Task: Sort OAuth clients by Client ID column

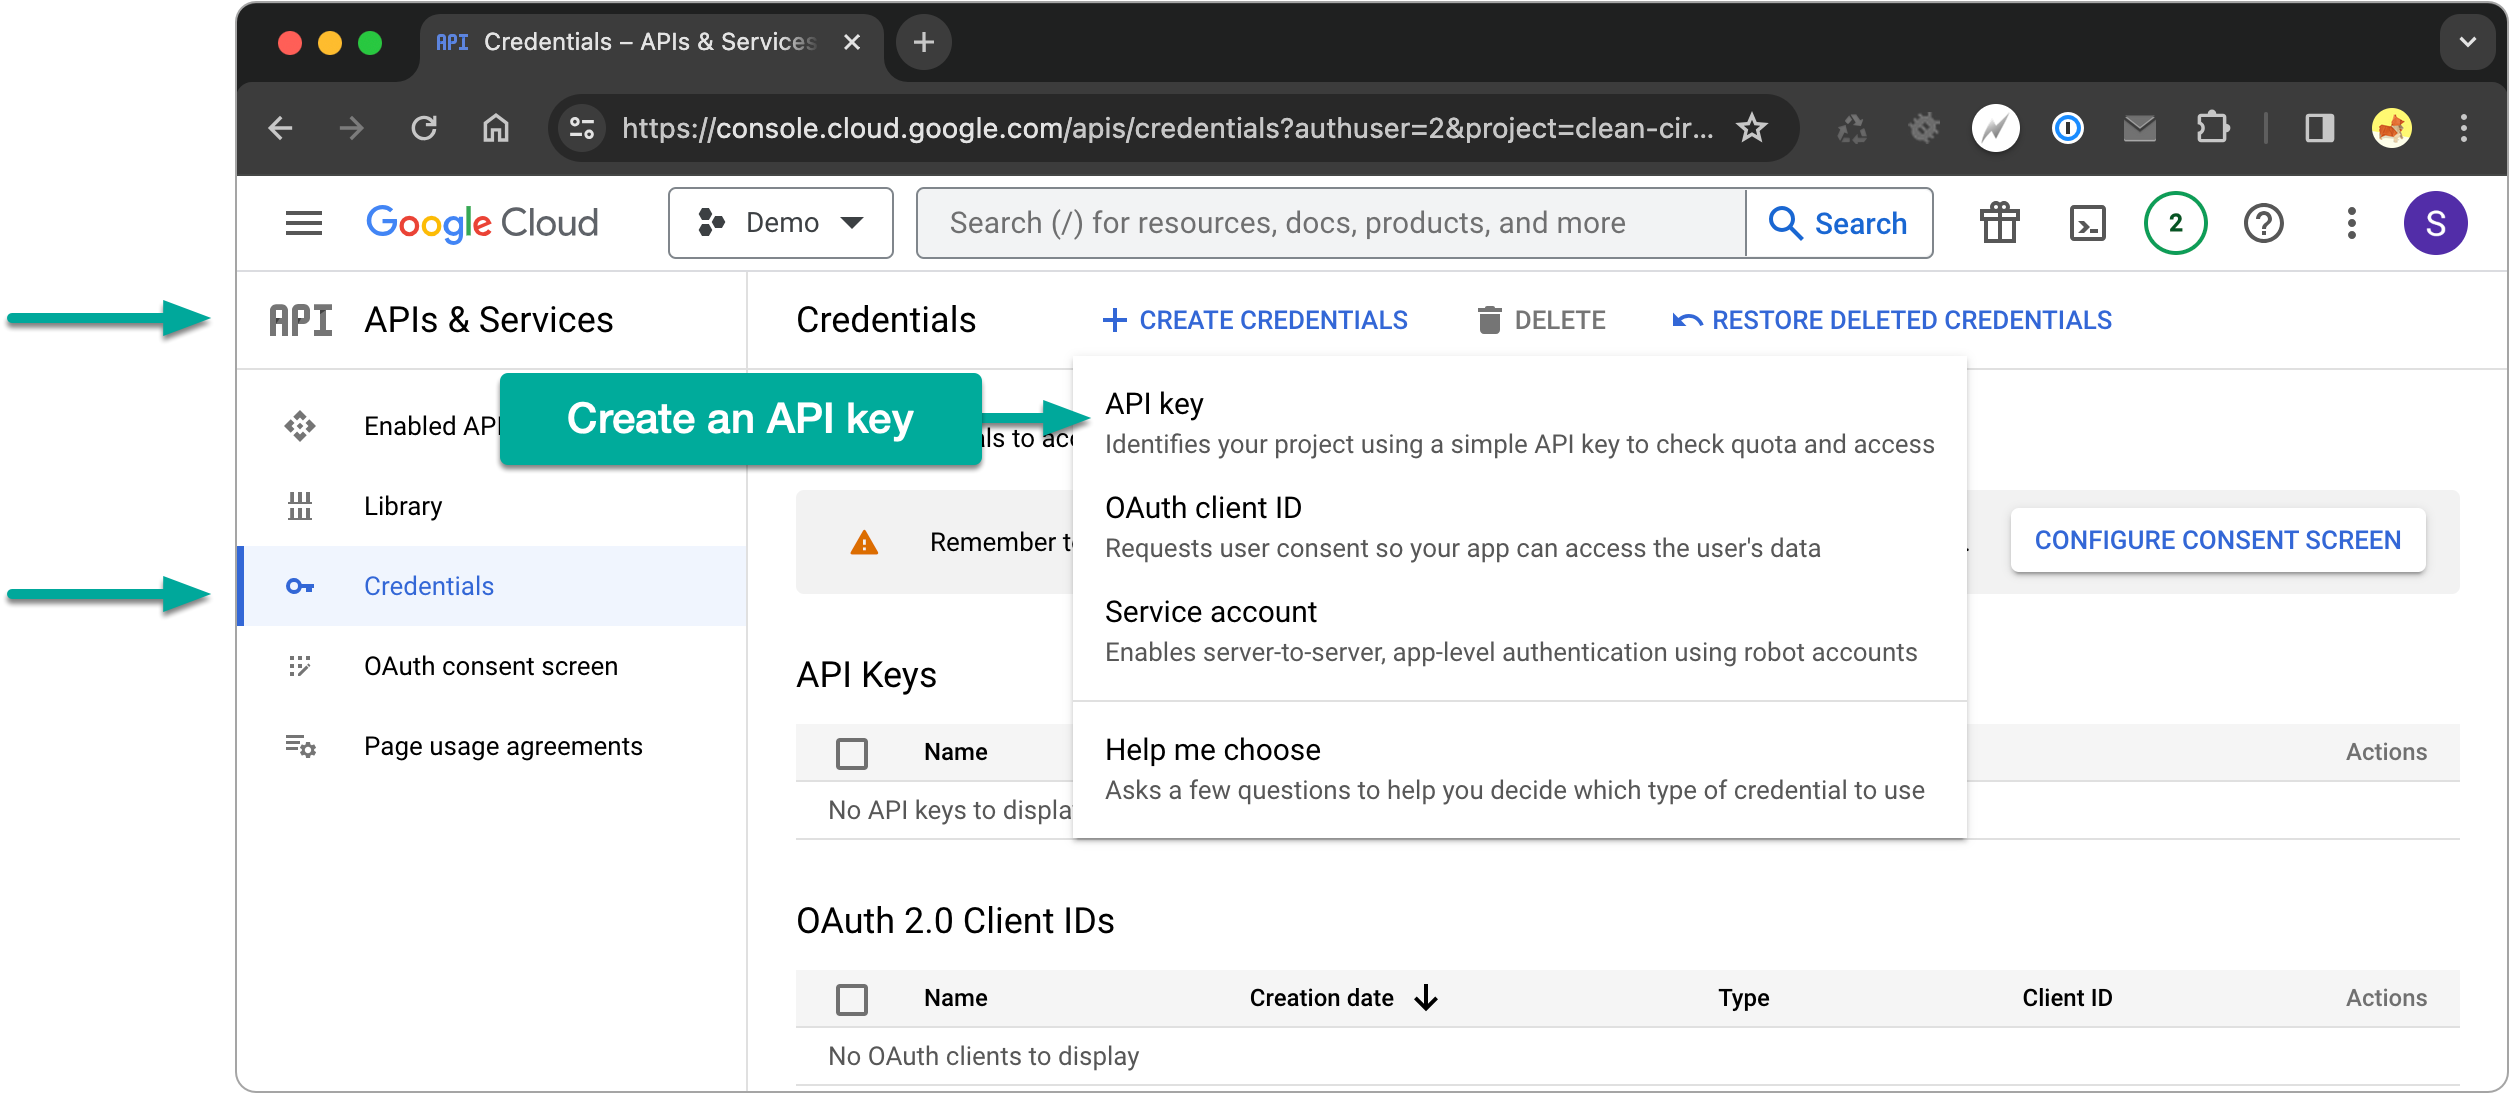Action: [2067, 998]
